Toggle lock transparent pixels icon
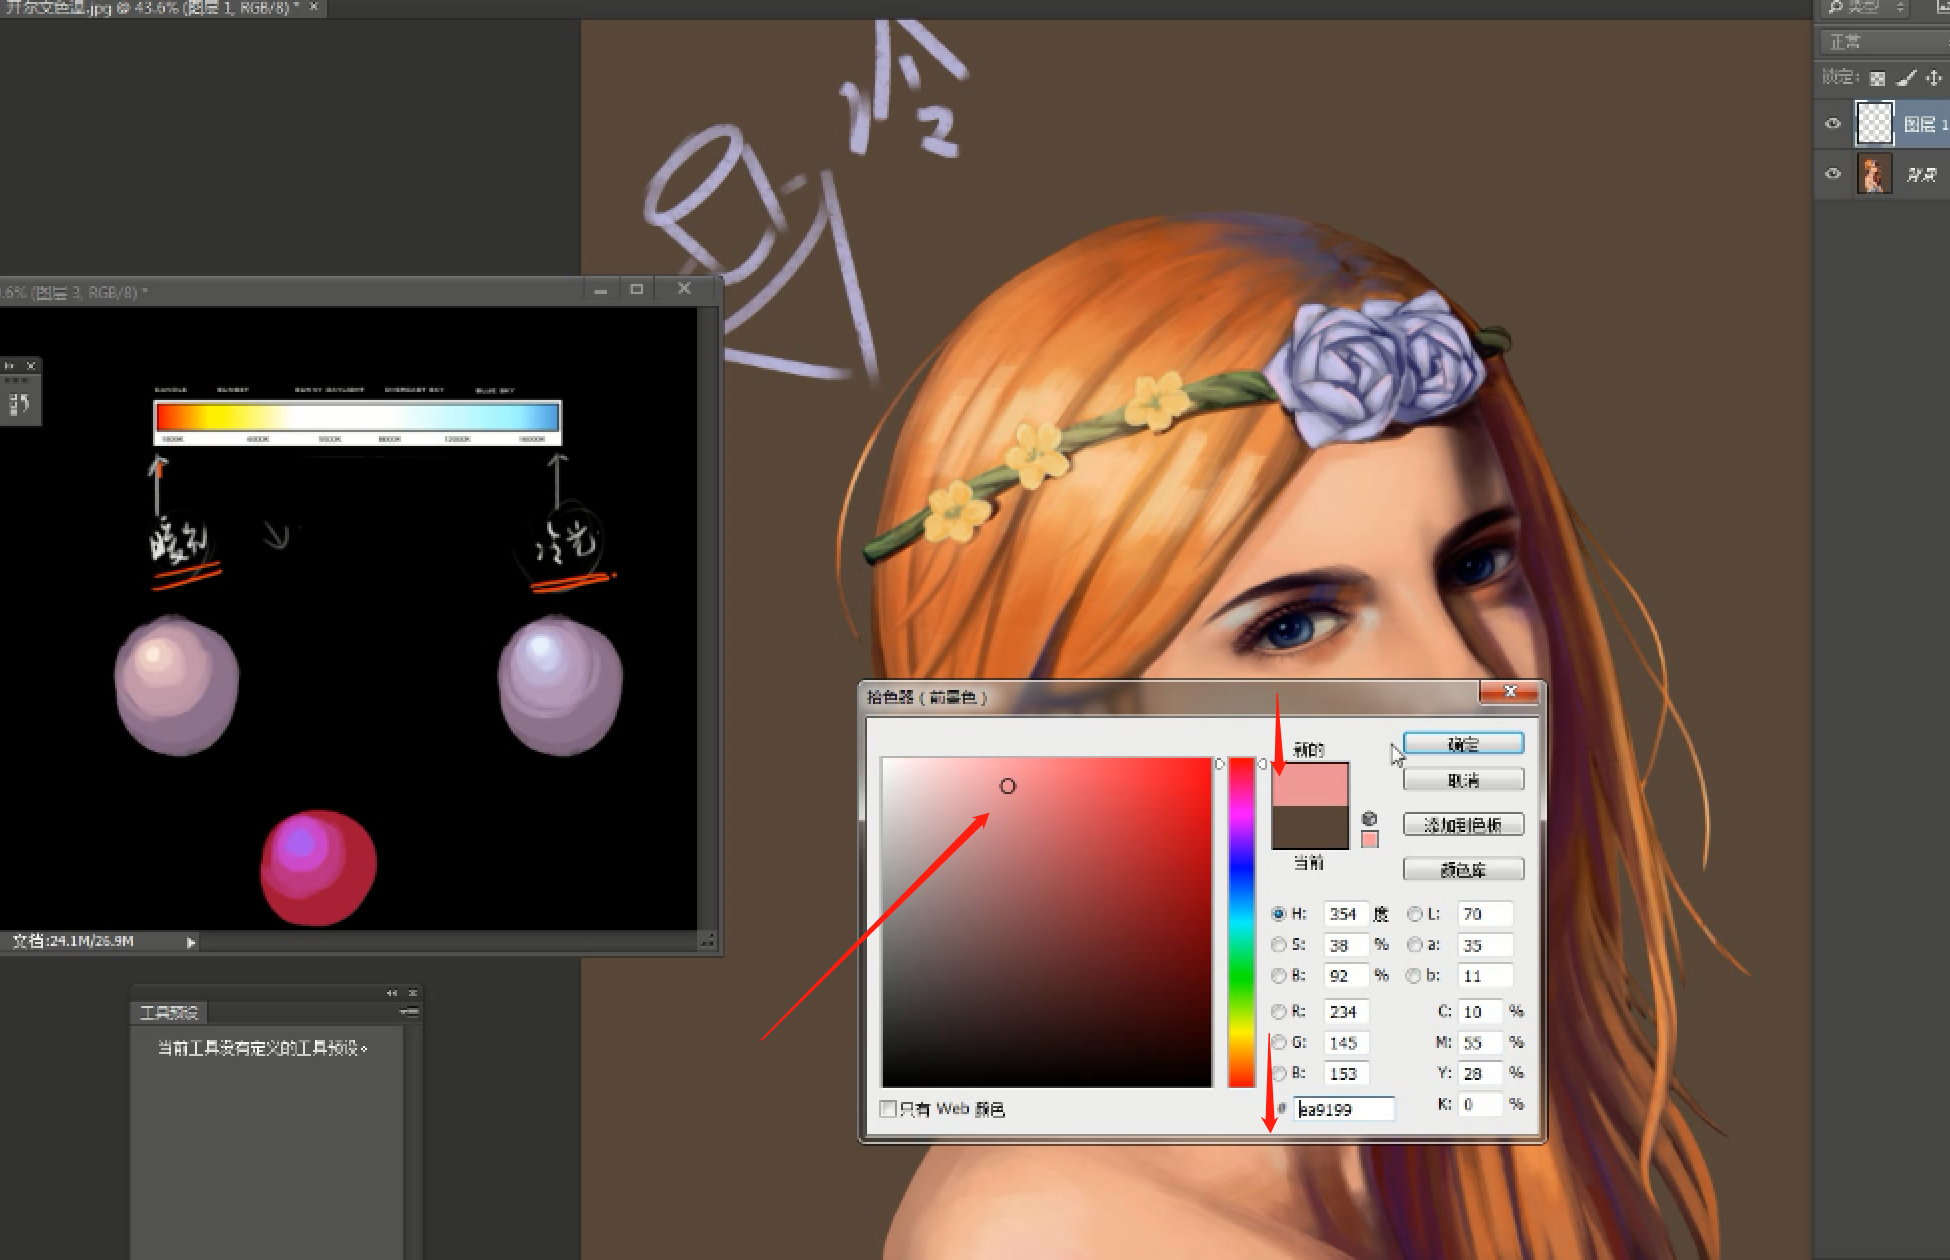1950x1260 pixels. pos(1877,78)
